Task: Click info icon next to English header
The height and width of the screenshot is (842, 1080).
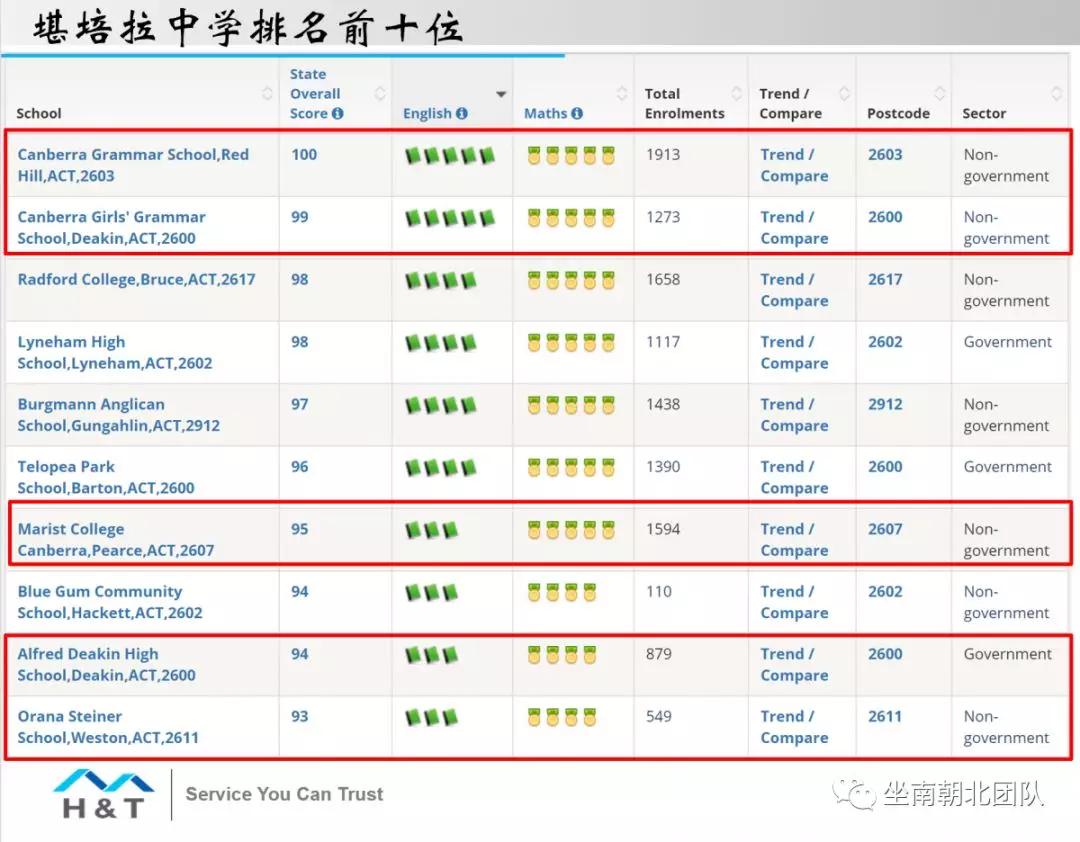Action: 461,114
